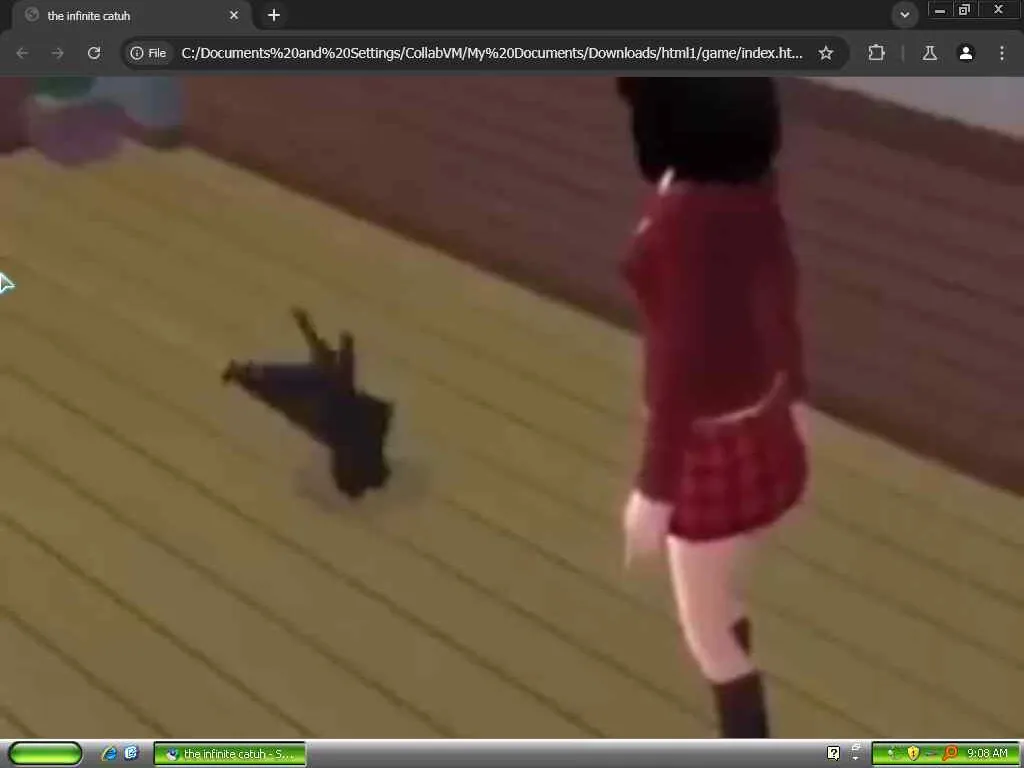Restore down the Chrome window
The height and width of the screenshot is (768, 1024).
[x=964, y=10]
